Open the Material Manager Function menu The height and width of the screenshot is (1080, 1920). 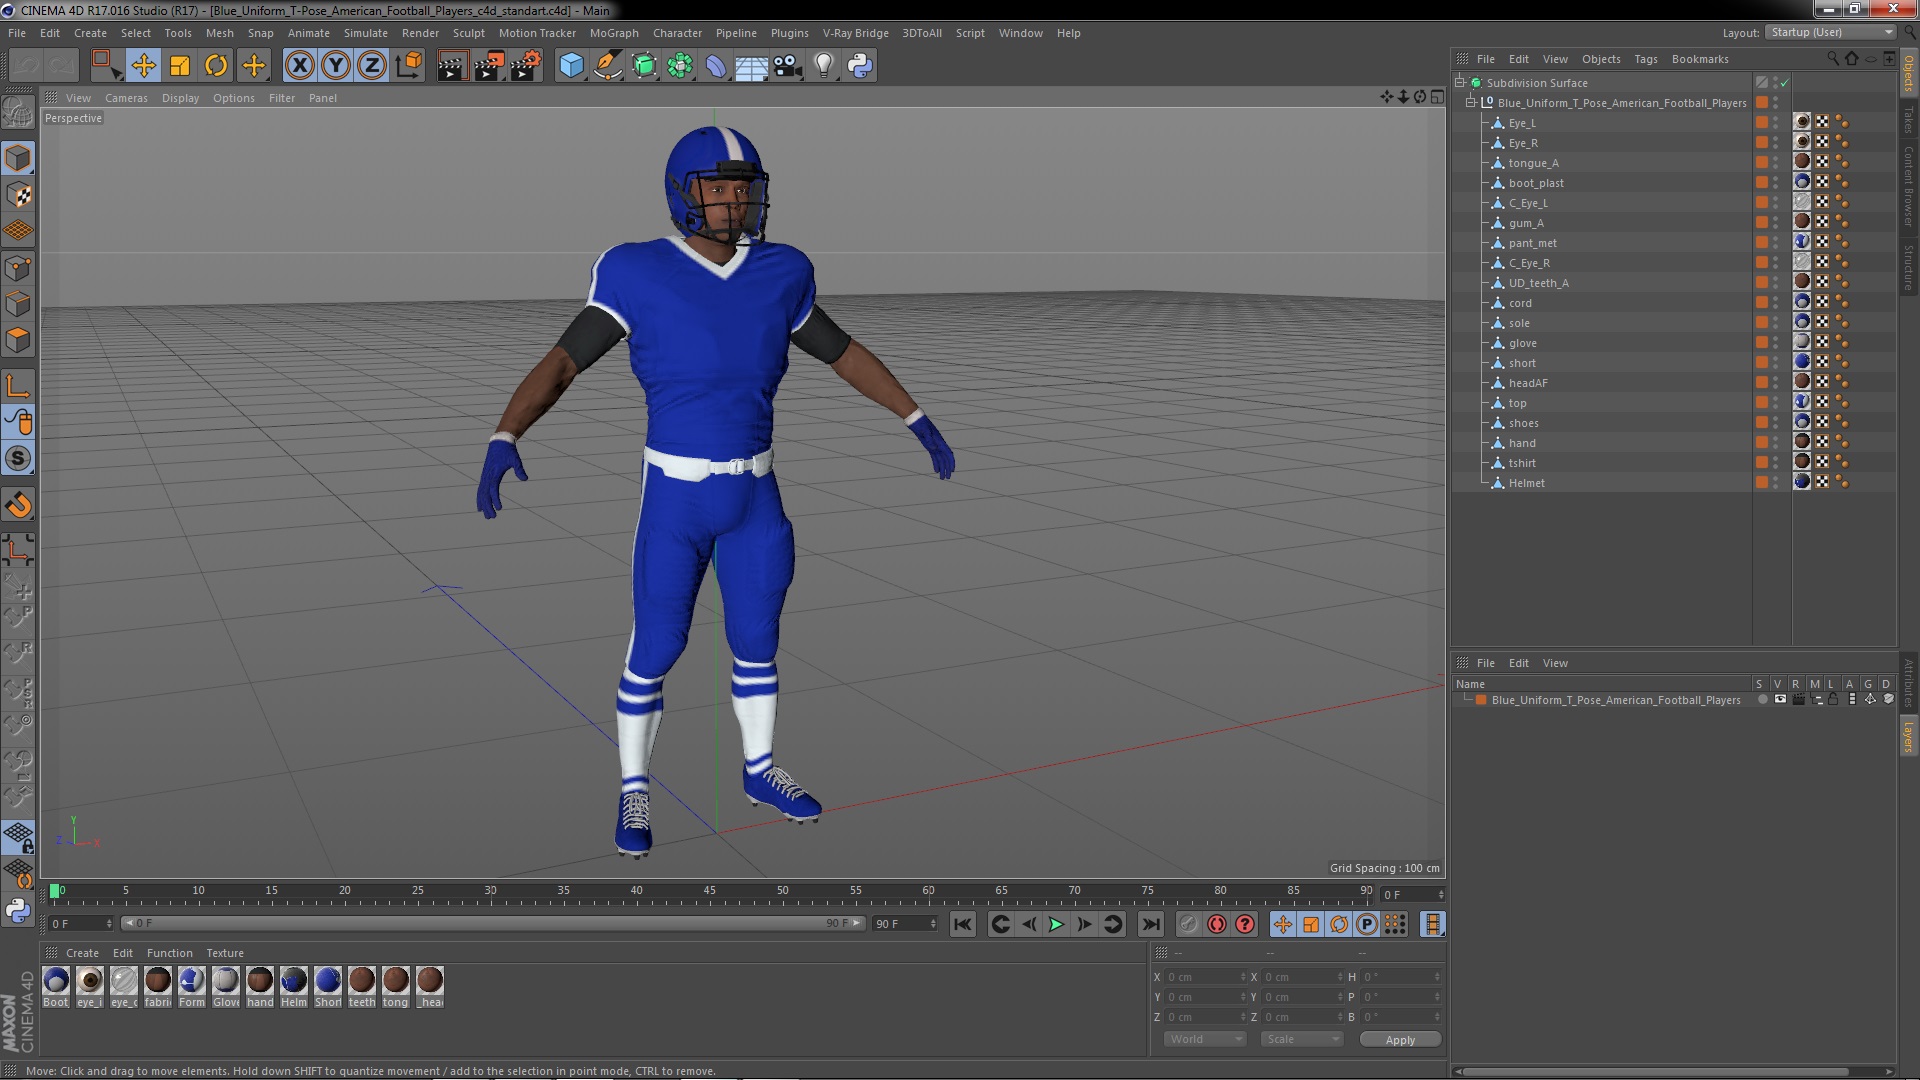click(x=169, y=953)
